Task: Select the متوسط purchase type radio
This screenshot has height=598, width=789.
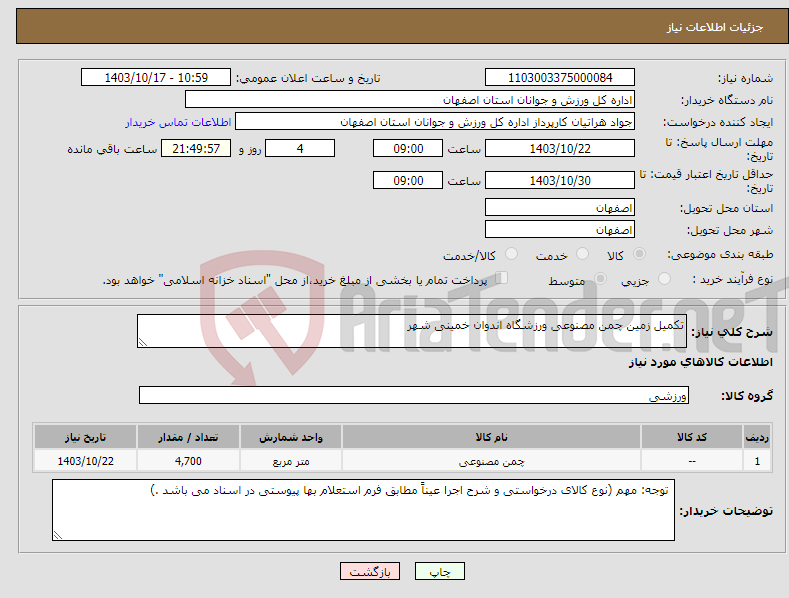Action: [600, 278]
